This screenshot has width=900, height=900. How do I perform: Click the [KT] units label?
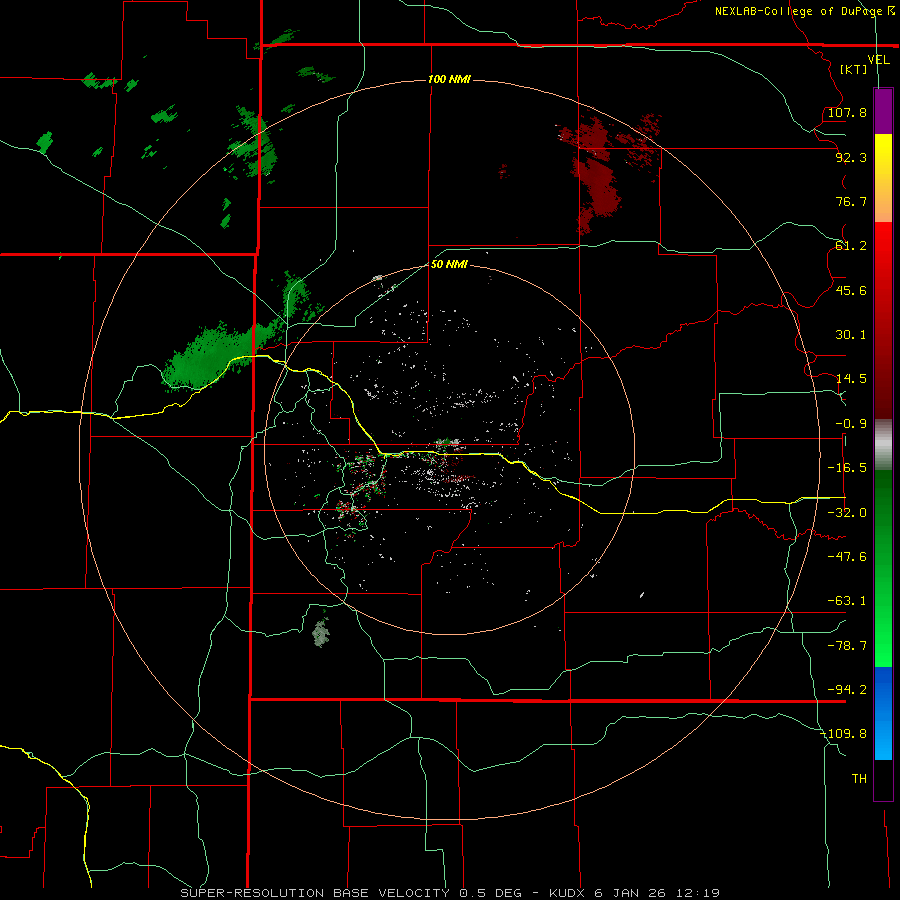854,69
